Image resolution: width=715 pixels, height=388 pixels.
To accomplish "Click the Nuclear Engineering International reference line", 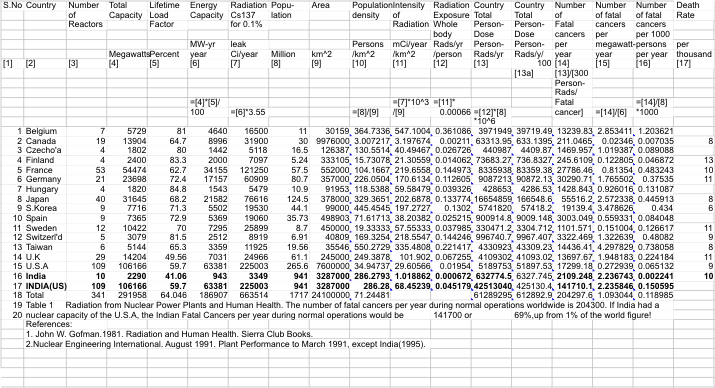I will pyautogui.click(x=225, y=344).
